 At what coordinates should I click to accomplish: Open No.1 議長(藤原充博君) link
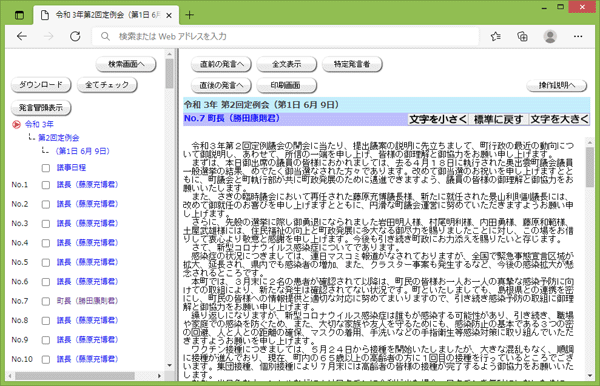87,185
